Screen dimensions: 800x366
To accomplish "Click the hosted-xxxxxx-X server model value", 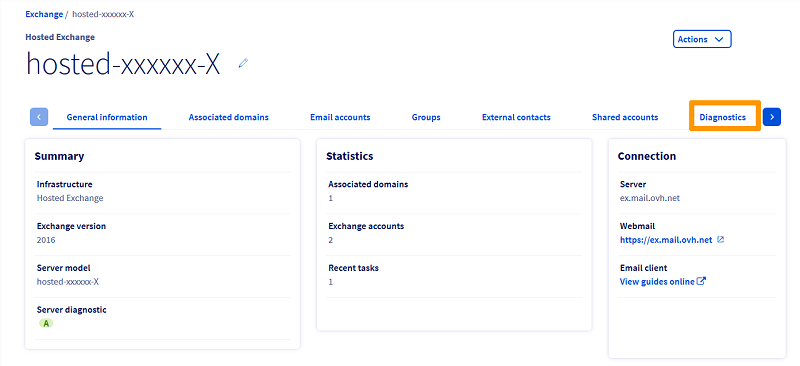I will tap(68, 282).
